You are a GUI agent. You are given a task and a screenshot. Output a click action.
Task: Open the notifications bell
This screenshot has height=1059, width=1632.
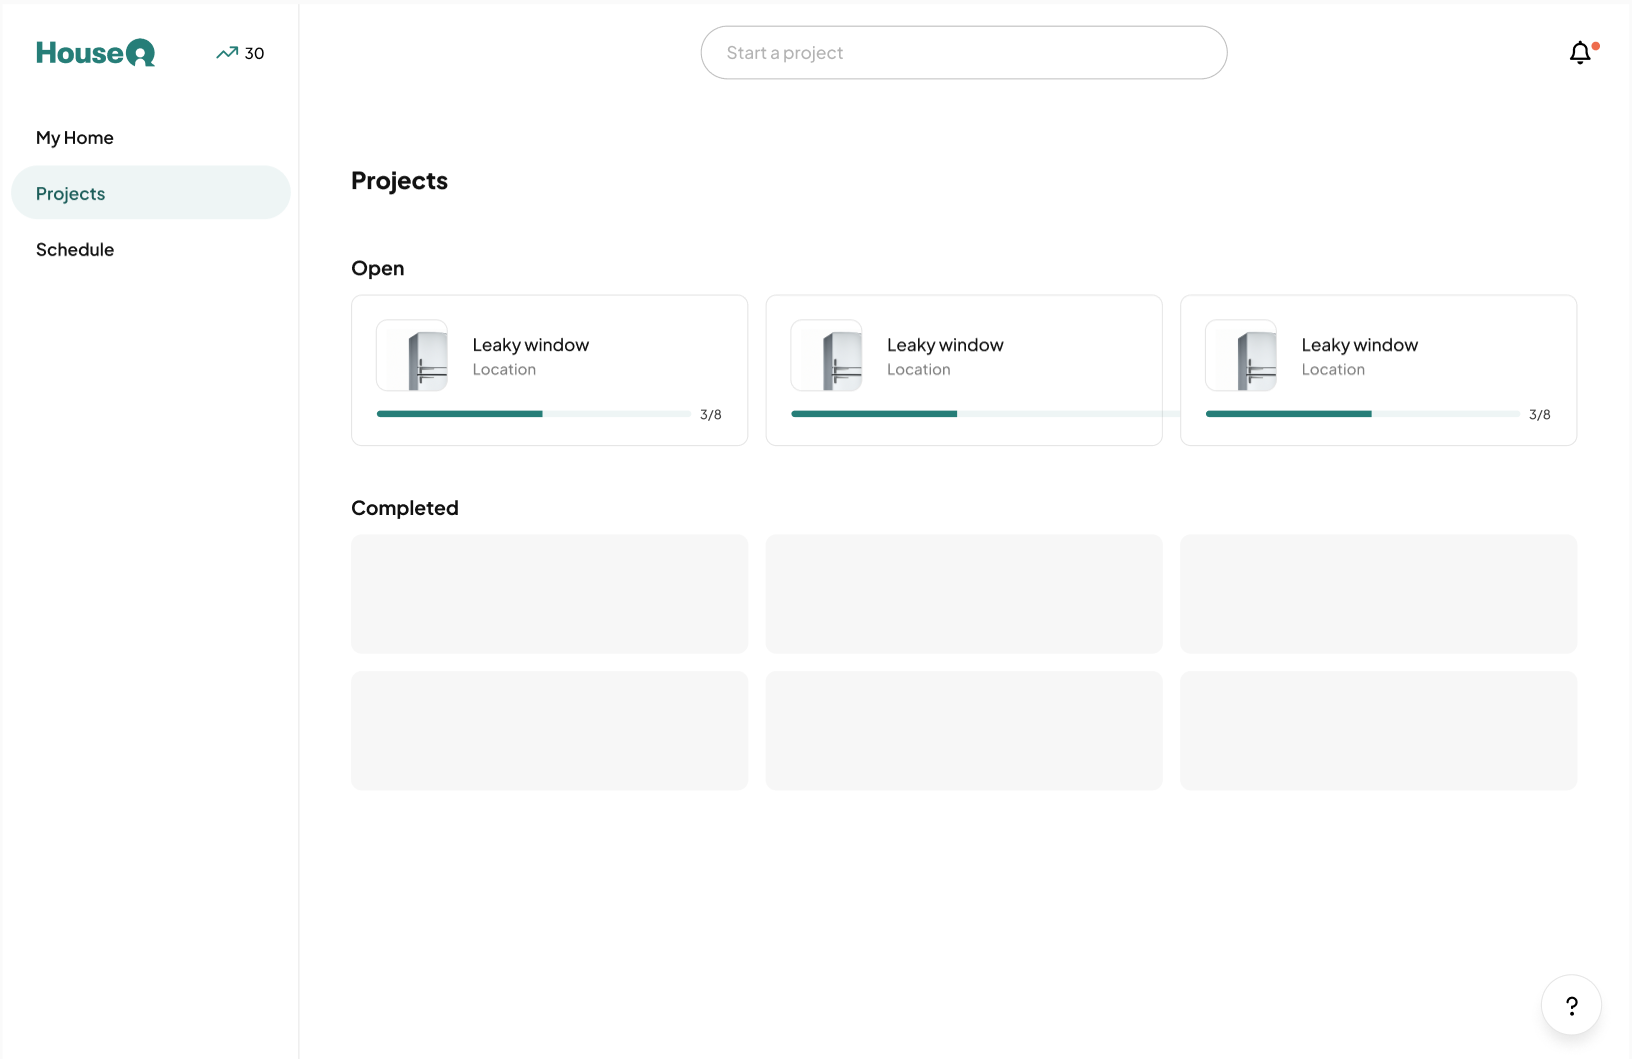[1580, 53]
